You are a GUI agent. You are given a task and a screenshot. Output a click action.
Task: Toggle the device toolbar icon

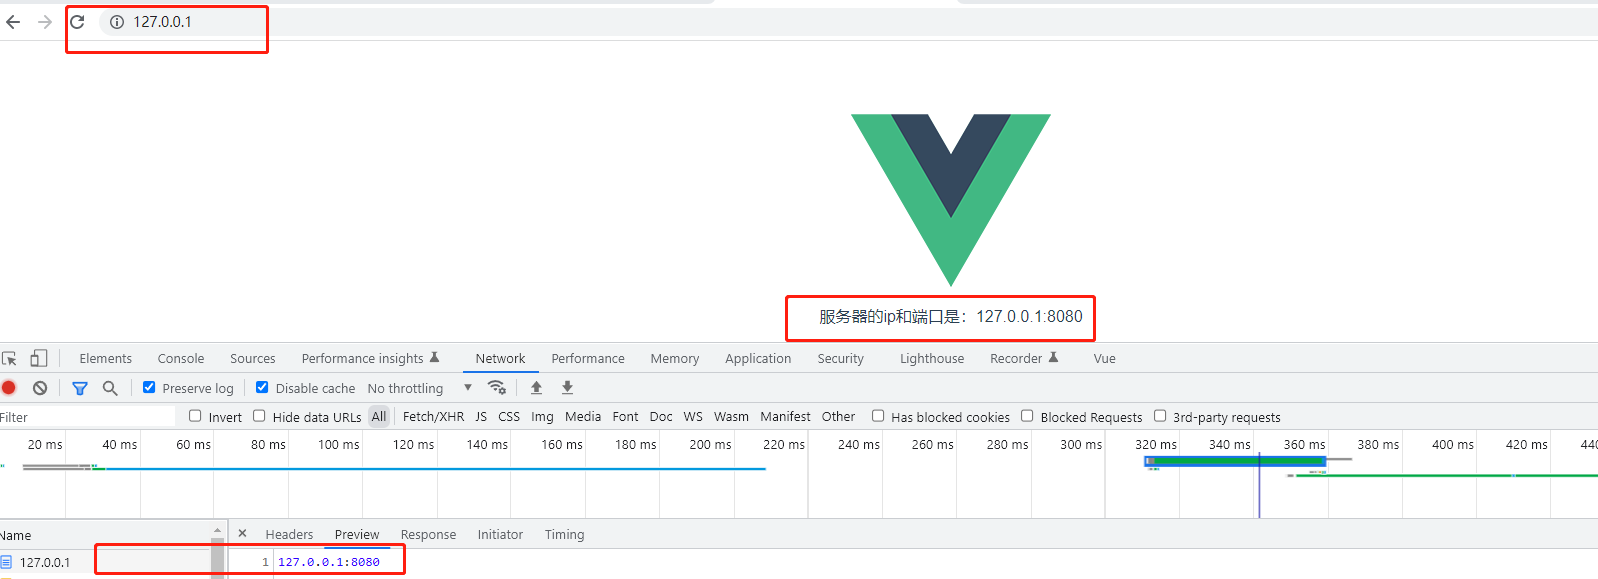[x=39, y=358]
